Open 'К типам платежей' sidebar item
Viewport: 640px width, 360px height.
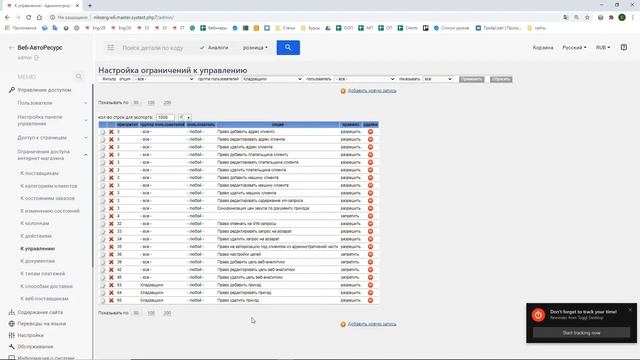pos(42,274)
